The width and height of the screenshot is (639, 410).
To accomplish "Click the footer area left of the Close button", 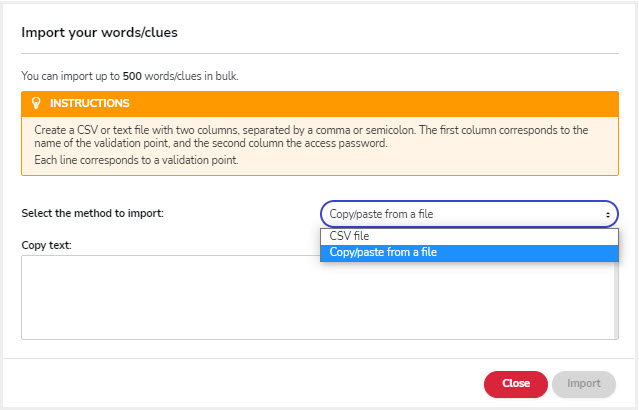I will click(x=244, y=384).
